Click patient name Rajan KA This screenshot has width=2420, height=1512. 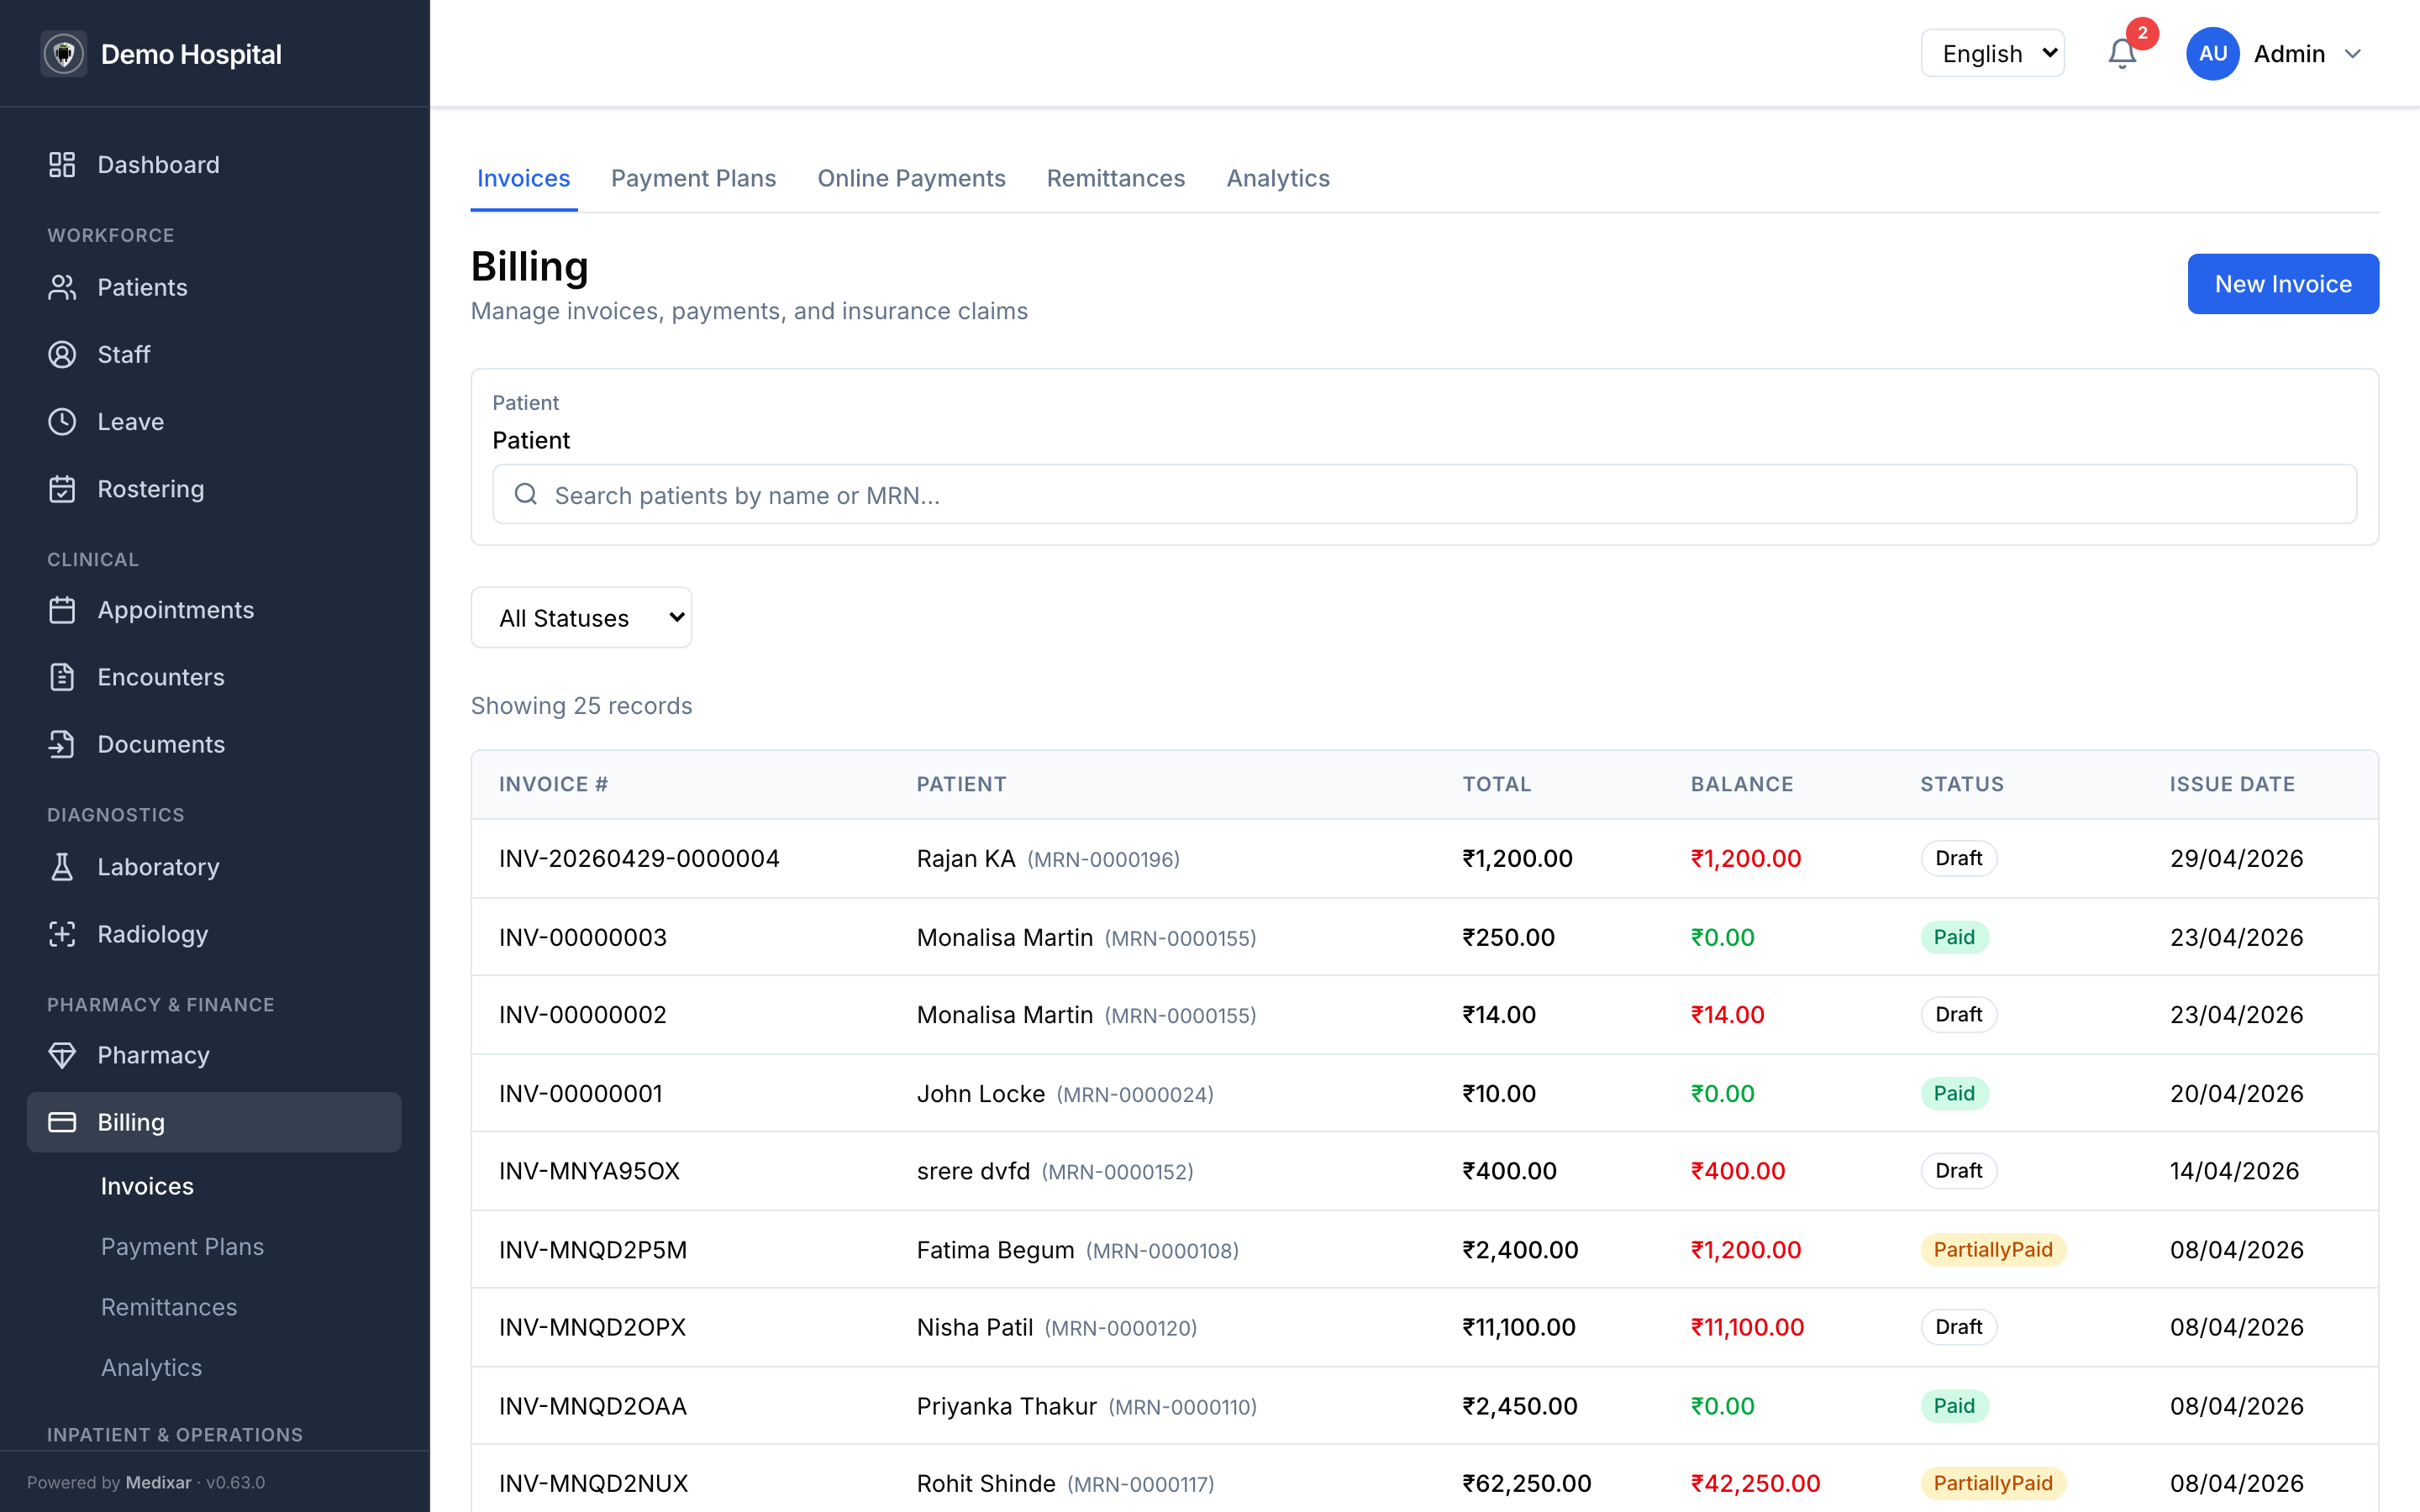[966, 858]
